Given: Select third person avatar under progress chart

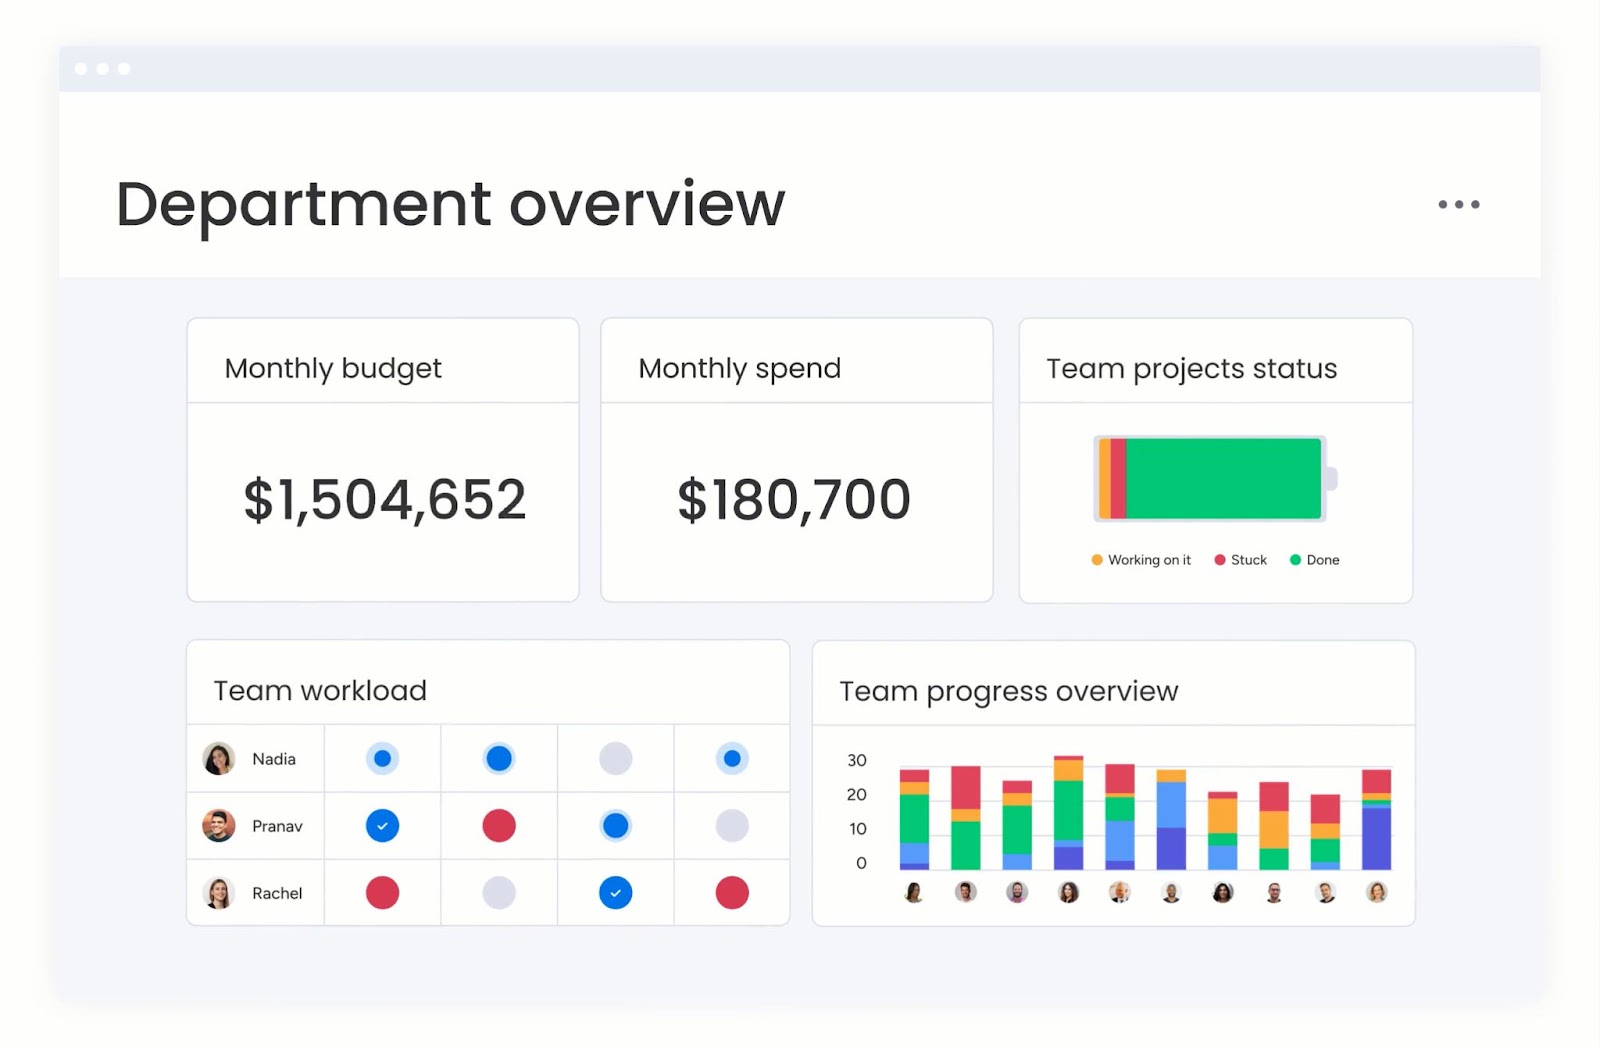Looking at the screenshot, I should 1017,892.
